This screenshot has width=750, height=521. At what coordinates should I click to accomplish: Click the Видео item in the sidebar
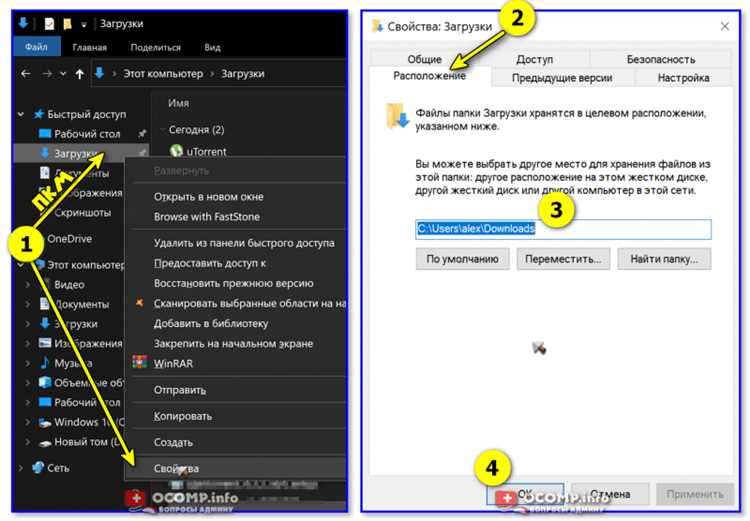click(69, 284)
